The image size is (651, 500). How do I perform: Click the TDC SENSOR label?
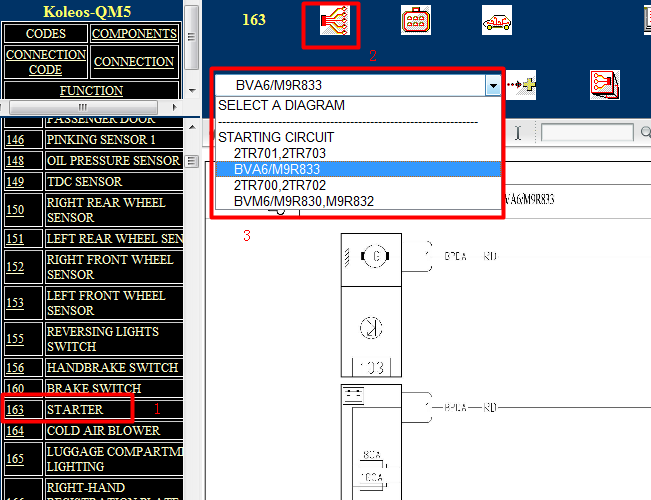coord(84,182)
